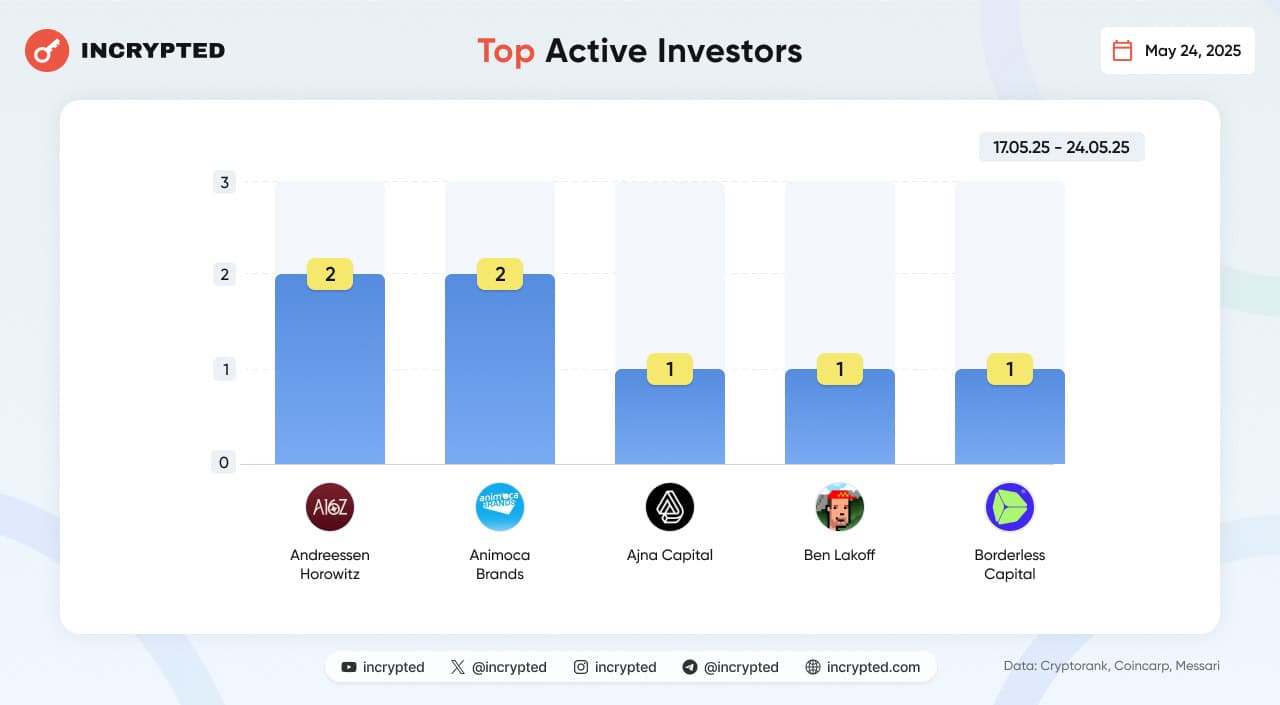Select the Borderless Capital logo
The width and height of the screenshot is (1280, 705).
[1010, 507]
